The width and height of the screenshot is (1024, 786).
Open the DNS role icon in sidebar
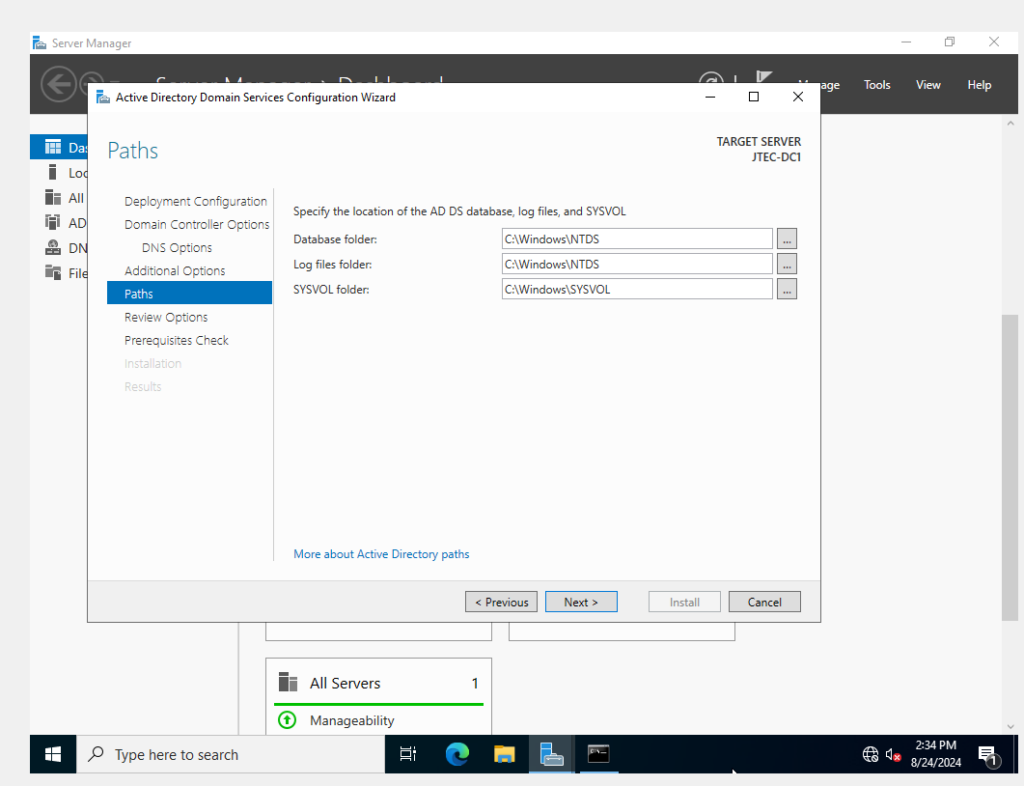[53, 247]
